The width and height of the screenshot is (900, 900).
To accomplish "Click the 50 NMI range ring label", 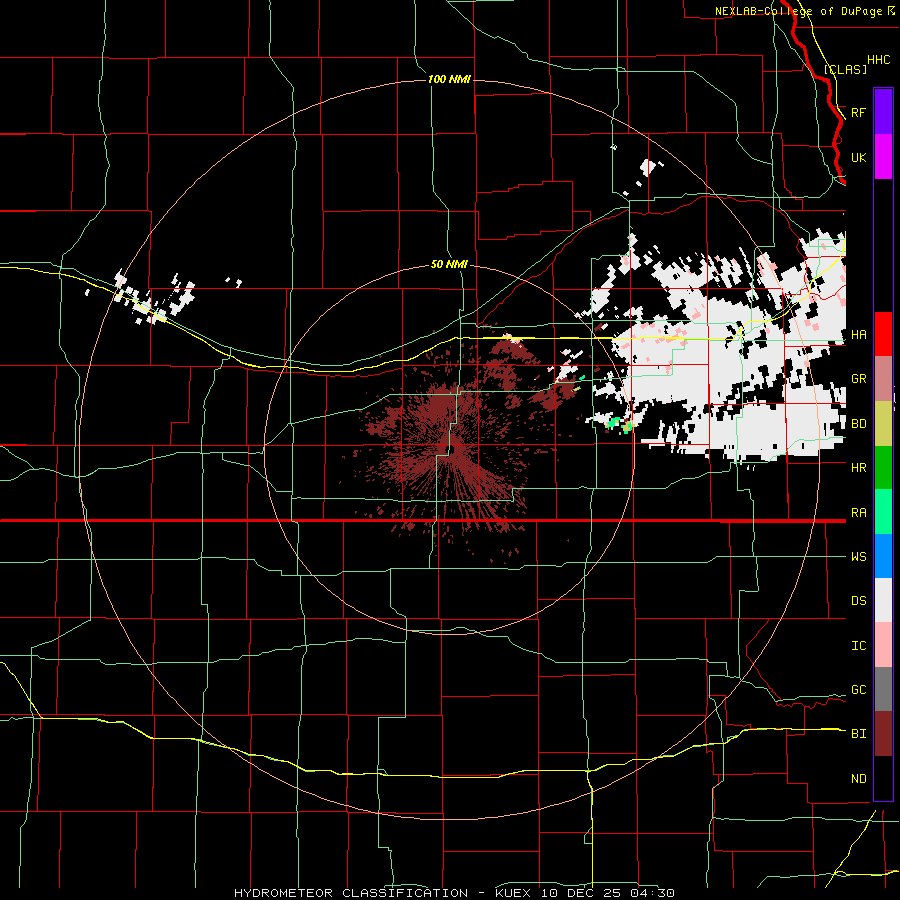I will click(449, 265).
